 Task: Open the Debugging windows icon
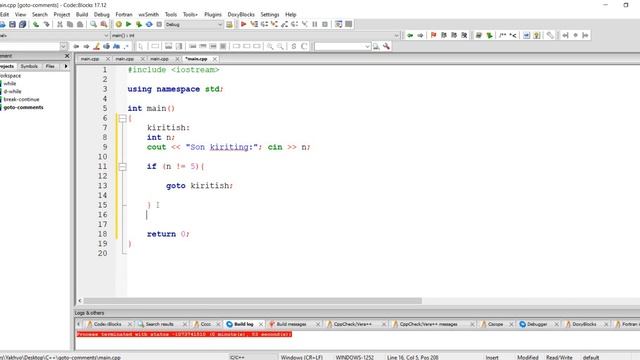(338, 24)
